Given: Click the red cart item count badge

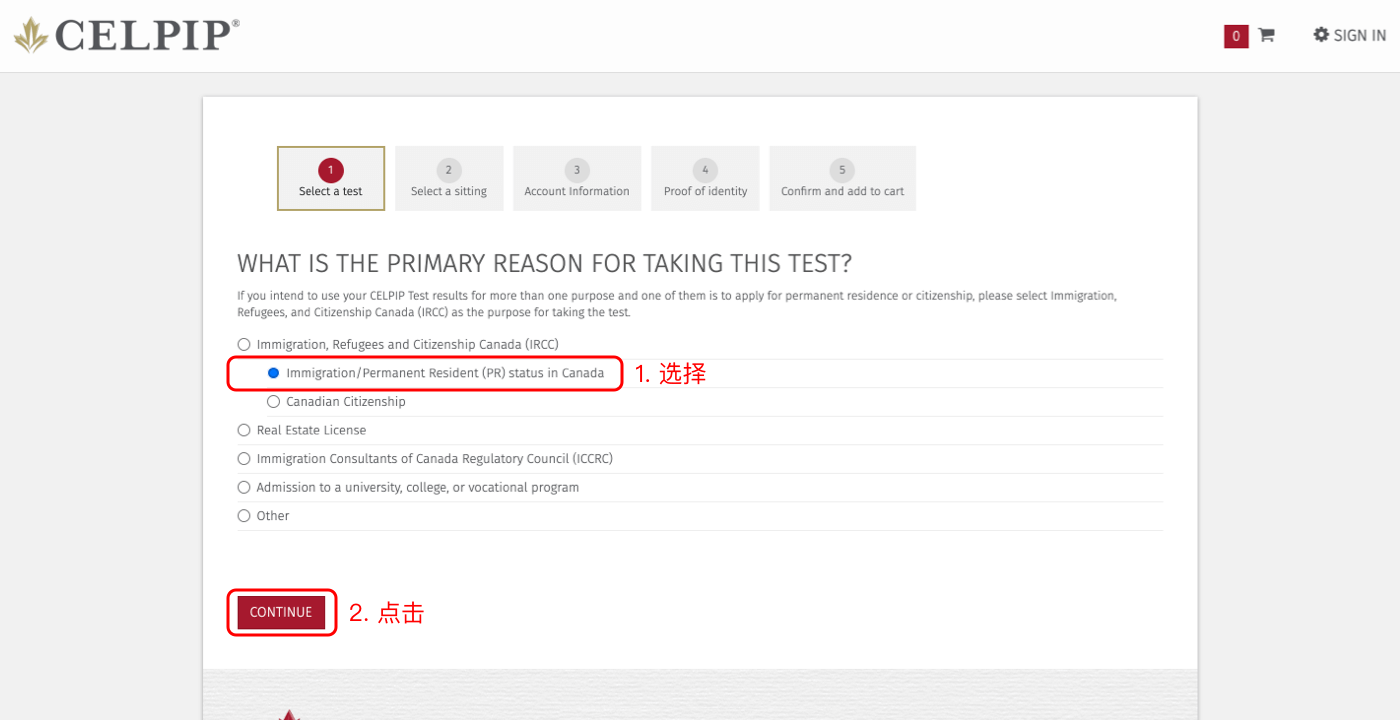Looking at the screenshot, I should (1236, 36).
